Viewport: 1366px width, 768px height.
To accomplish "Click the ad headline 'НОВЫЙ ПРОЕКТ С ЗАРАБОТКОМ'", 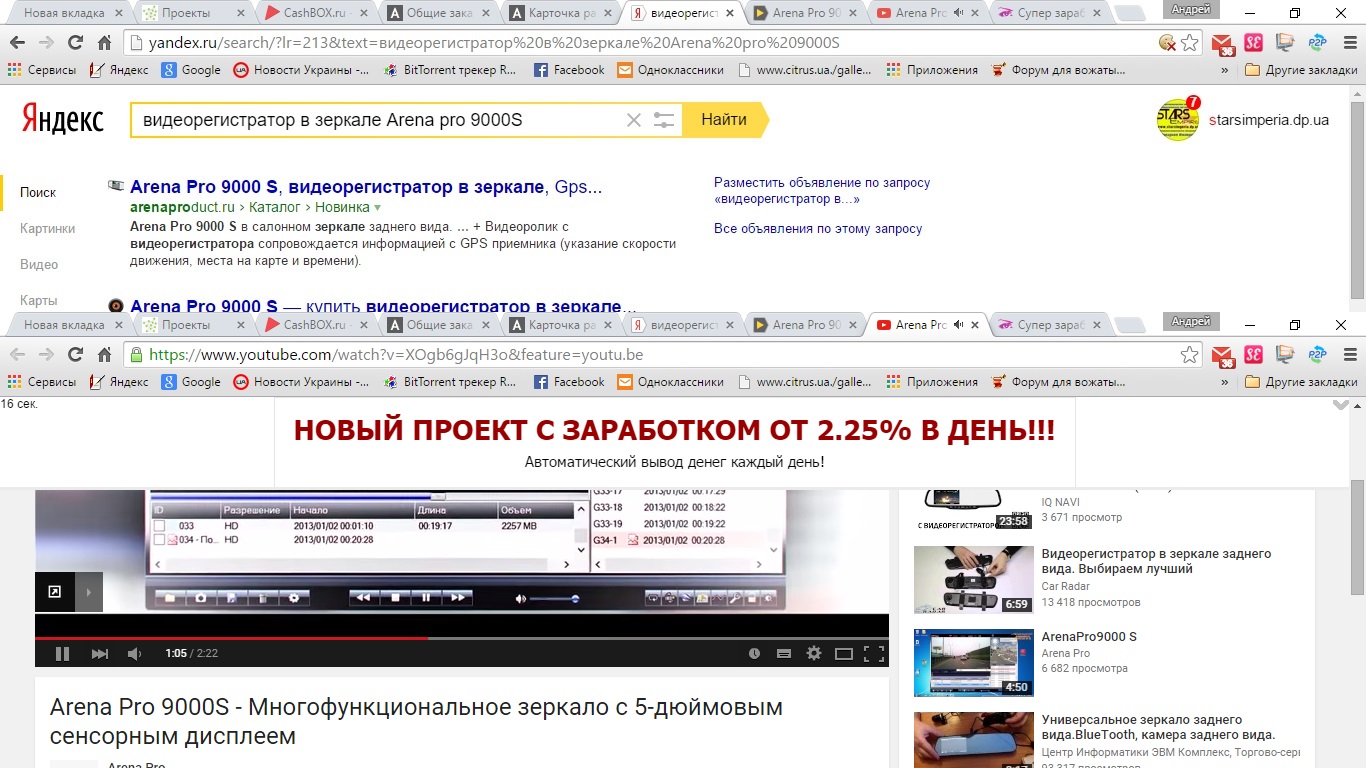I will 674,431.
